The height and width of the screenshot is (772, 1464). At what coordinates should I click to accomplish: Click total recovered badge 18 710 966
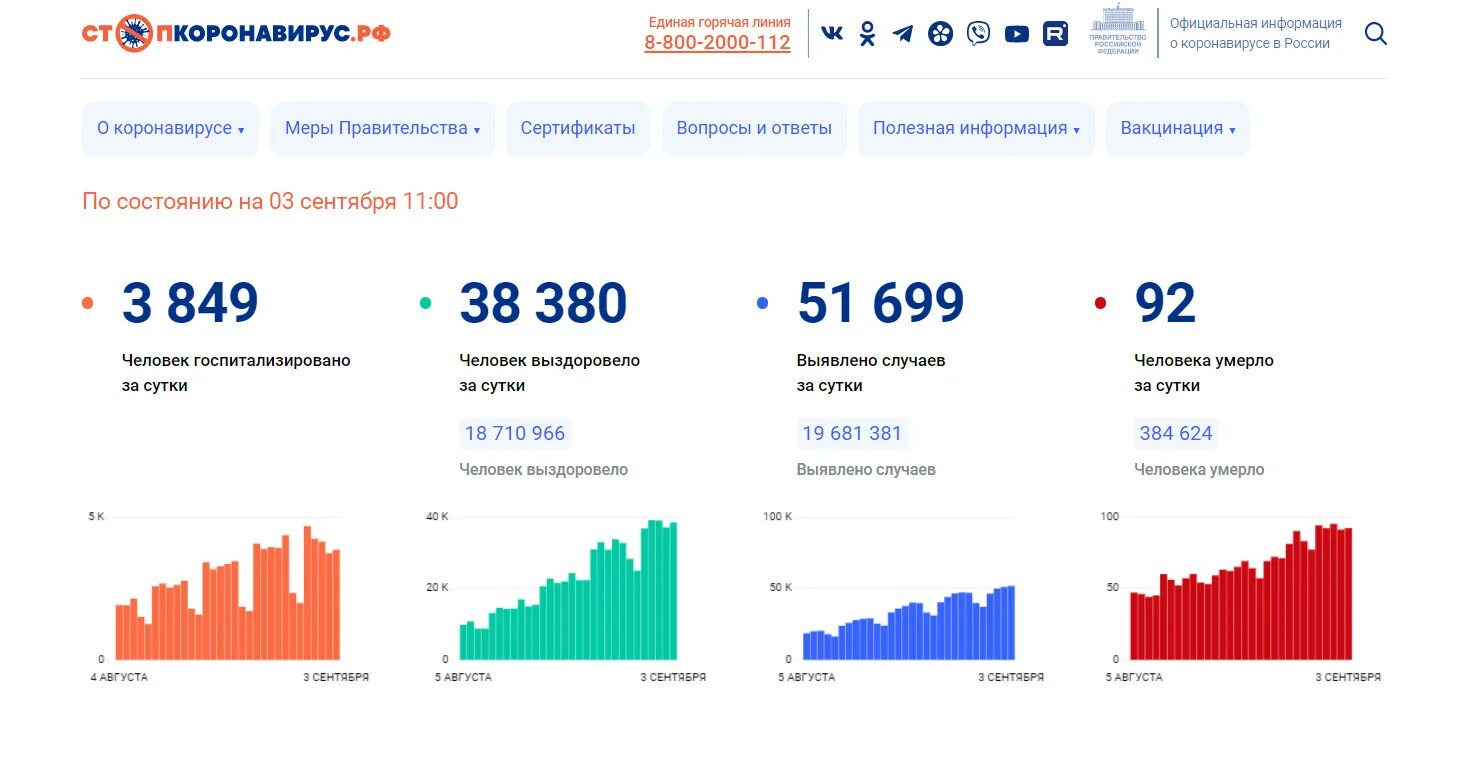[x=515, y=433]
